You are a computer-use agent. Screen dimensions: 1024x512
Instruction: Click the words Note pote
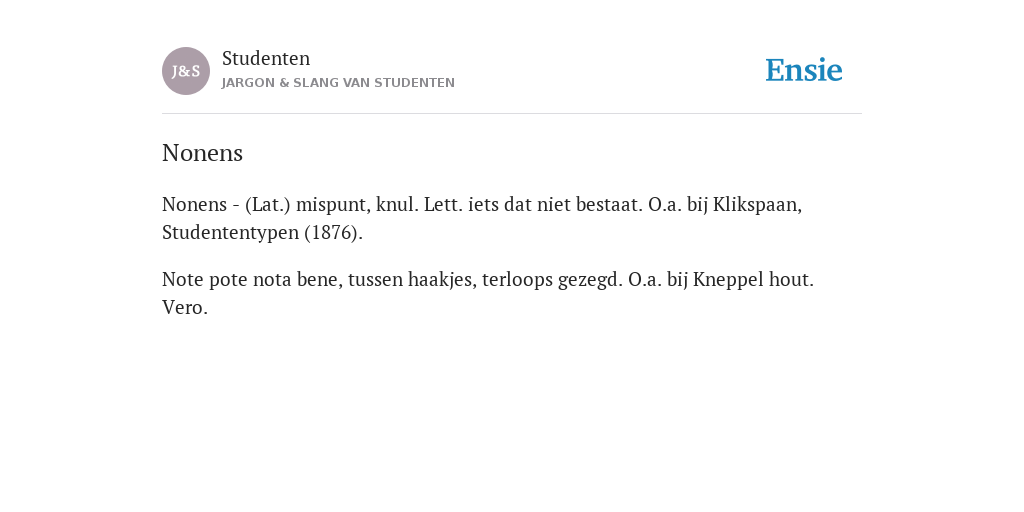(x=204, y=280)
